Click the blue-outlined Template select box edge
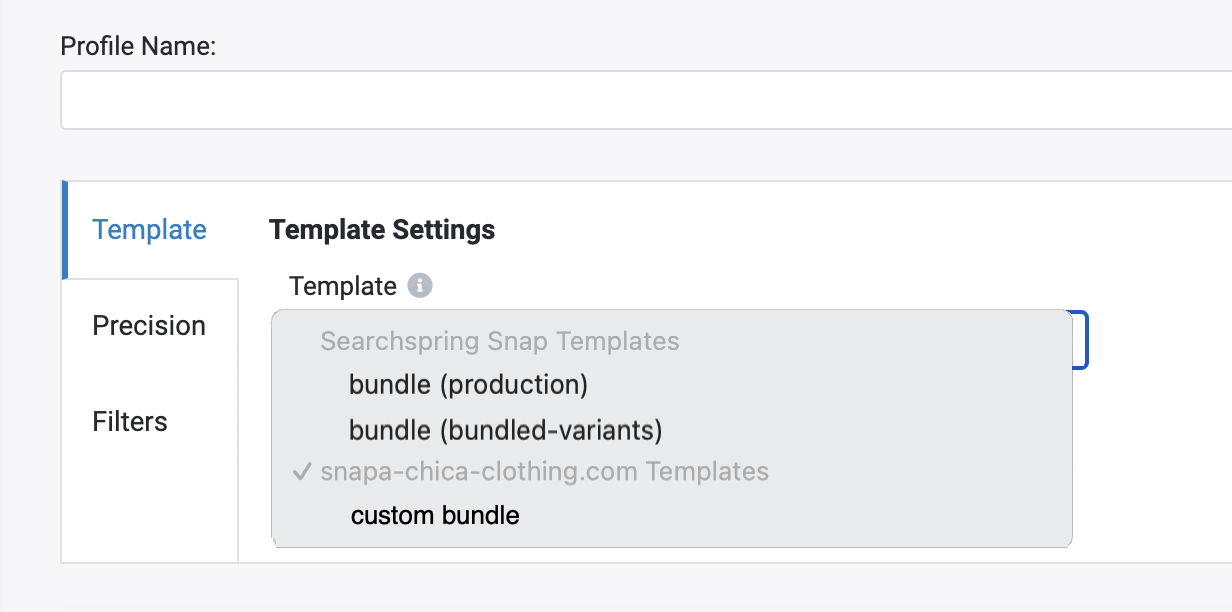1232x612 pixels. click(x=1081, y=340)
